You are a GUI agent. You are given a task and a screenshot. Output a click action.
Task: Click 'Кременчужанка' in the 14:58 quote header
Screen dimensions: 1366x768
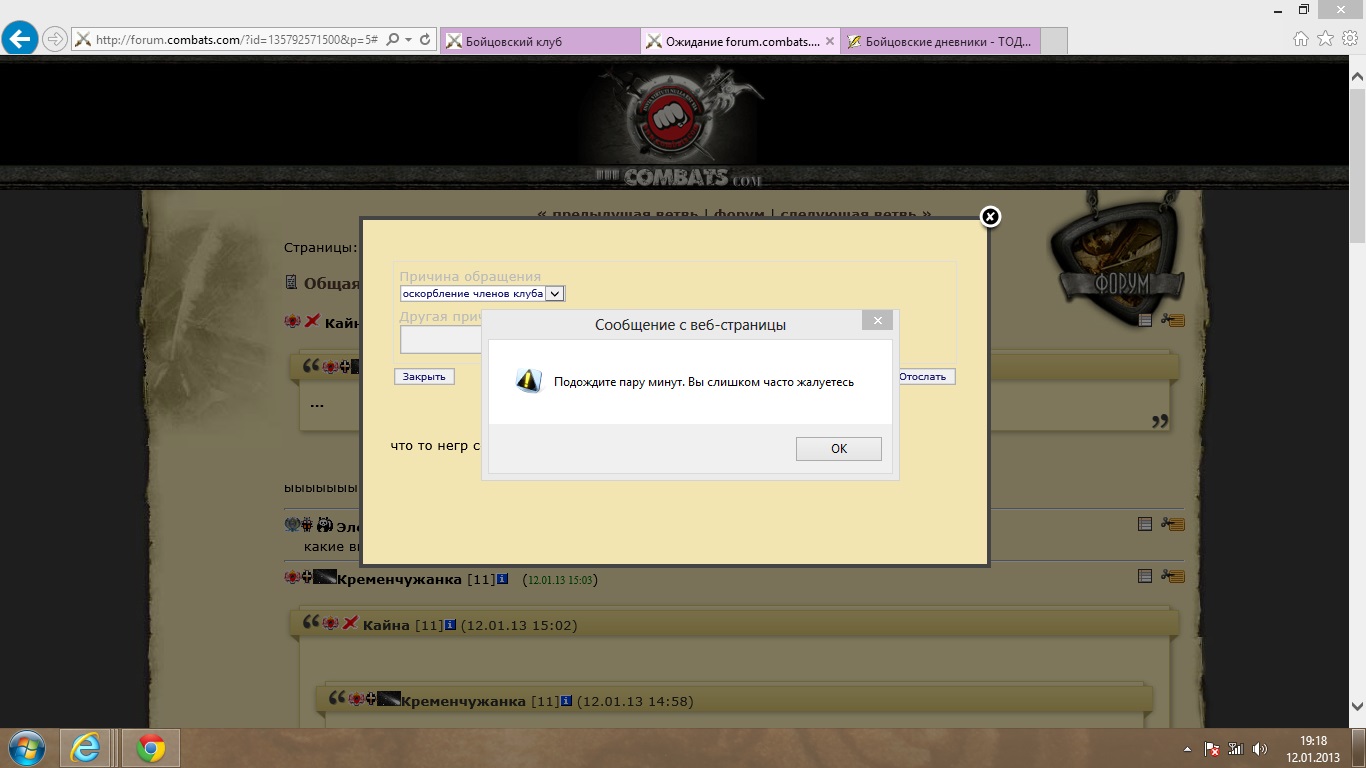point(463,701)
